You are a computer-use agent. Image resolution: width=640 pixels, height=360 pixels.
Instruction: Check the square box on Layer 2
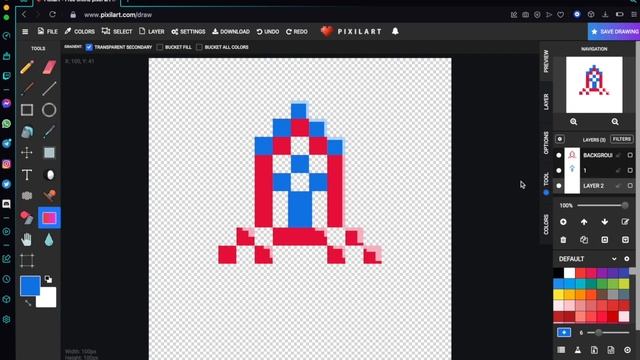pos(630,186)
